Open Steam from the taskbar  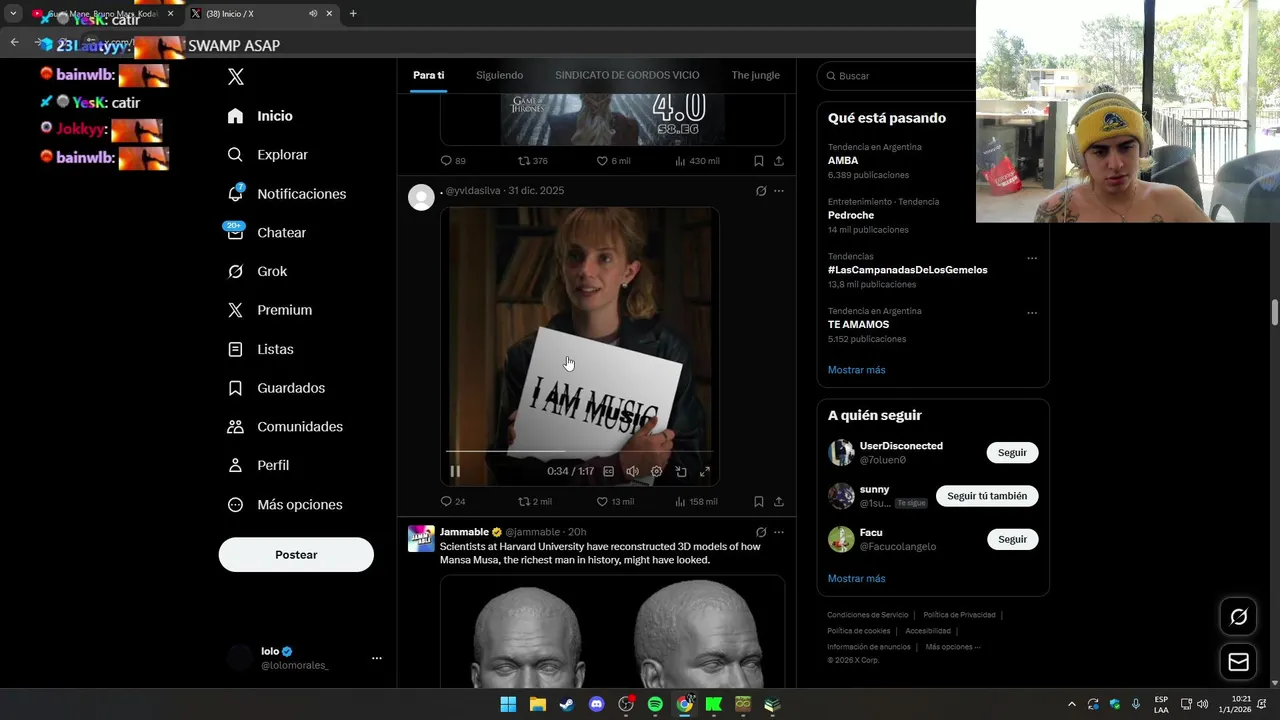(567, 704)
